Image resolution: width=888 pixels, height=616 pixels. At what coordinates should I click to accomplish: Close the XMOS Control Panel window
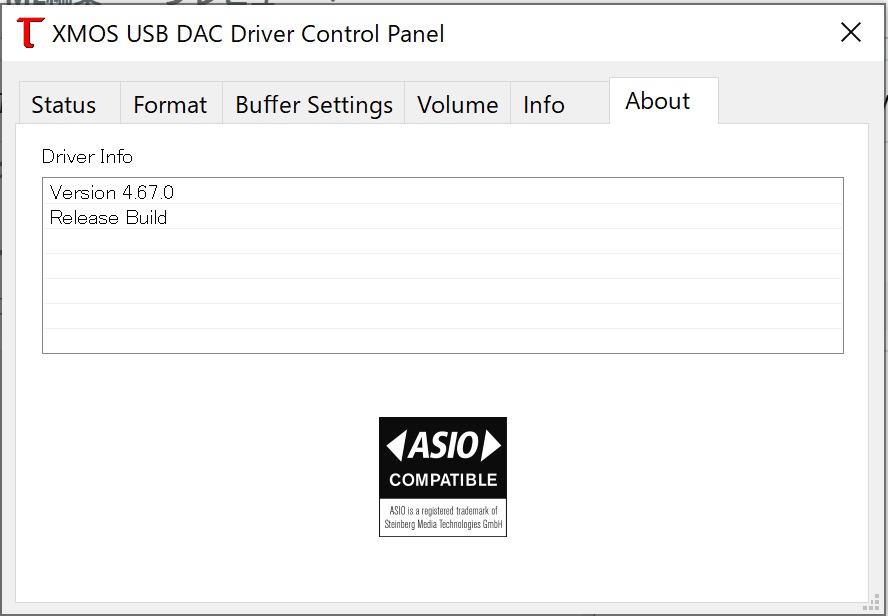[851, 32]
